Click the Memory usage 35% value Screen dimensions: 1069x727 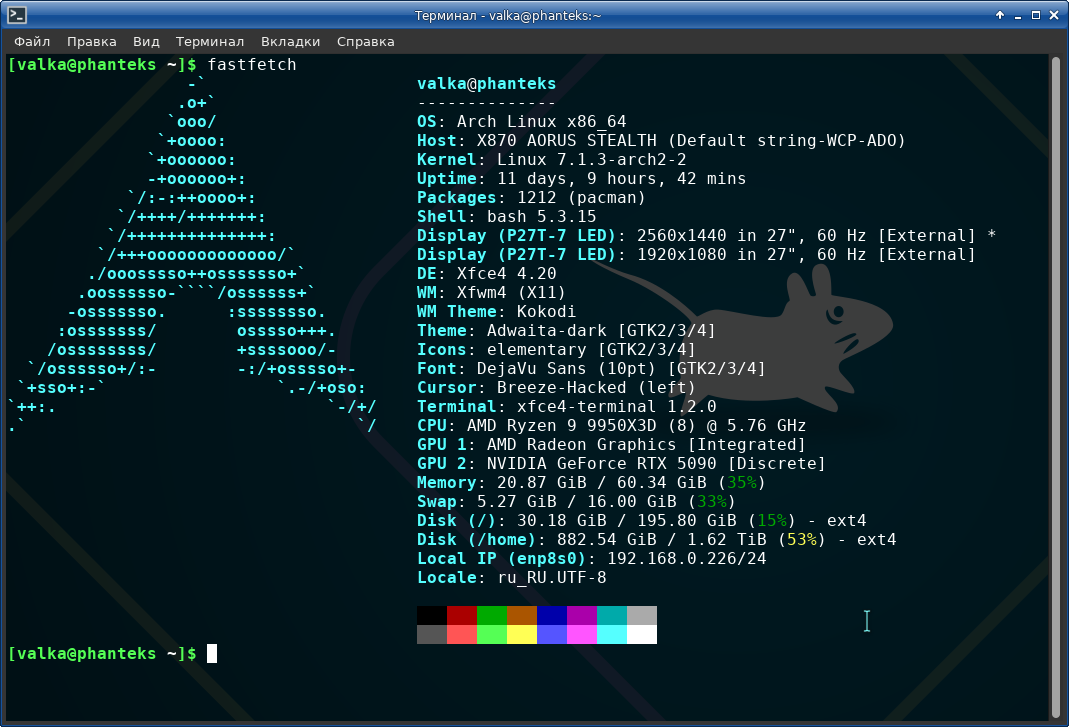point(742,483)
